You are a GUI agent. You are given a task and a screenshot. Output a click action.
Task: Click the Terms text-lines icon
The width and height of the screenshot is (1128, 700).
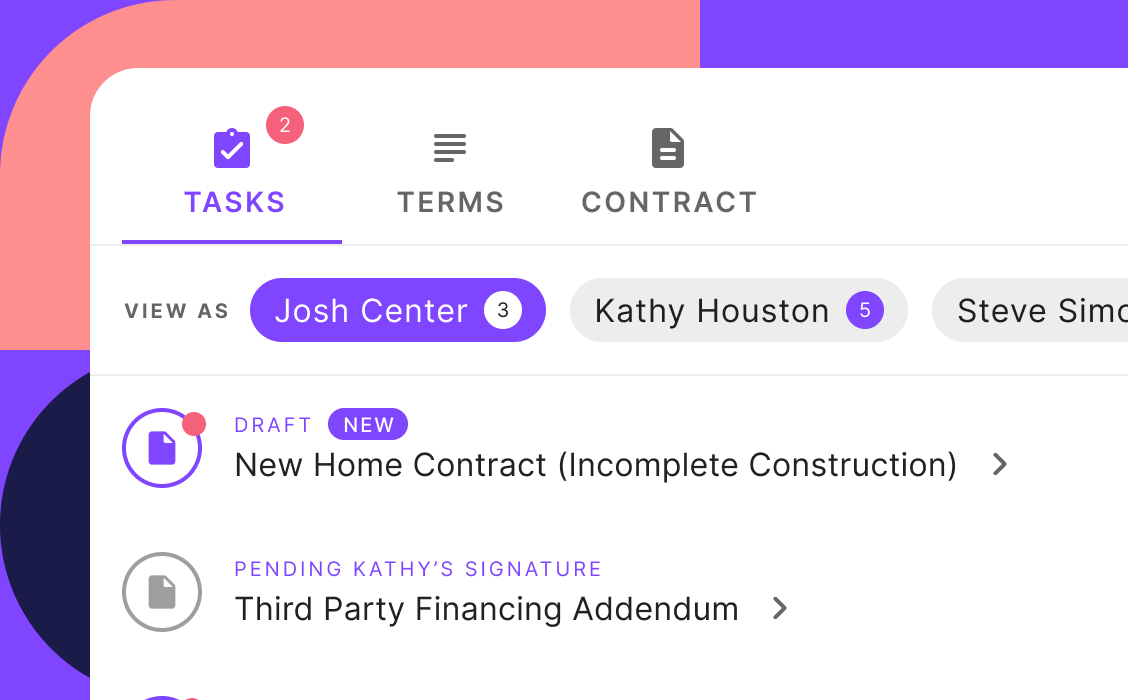tap(450, 148)
